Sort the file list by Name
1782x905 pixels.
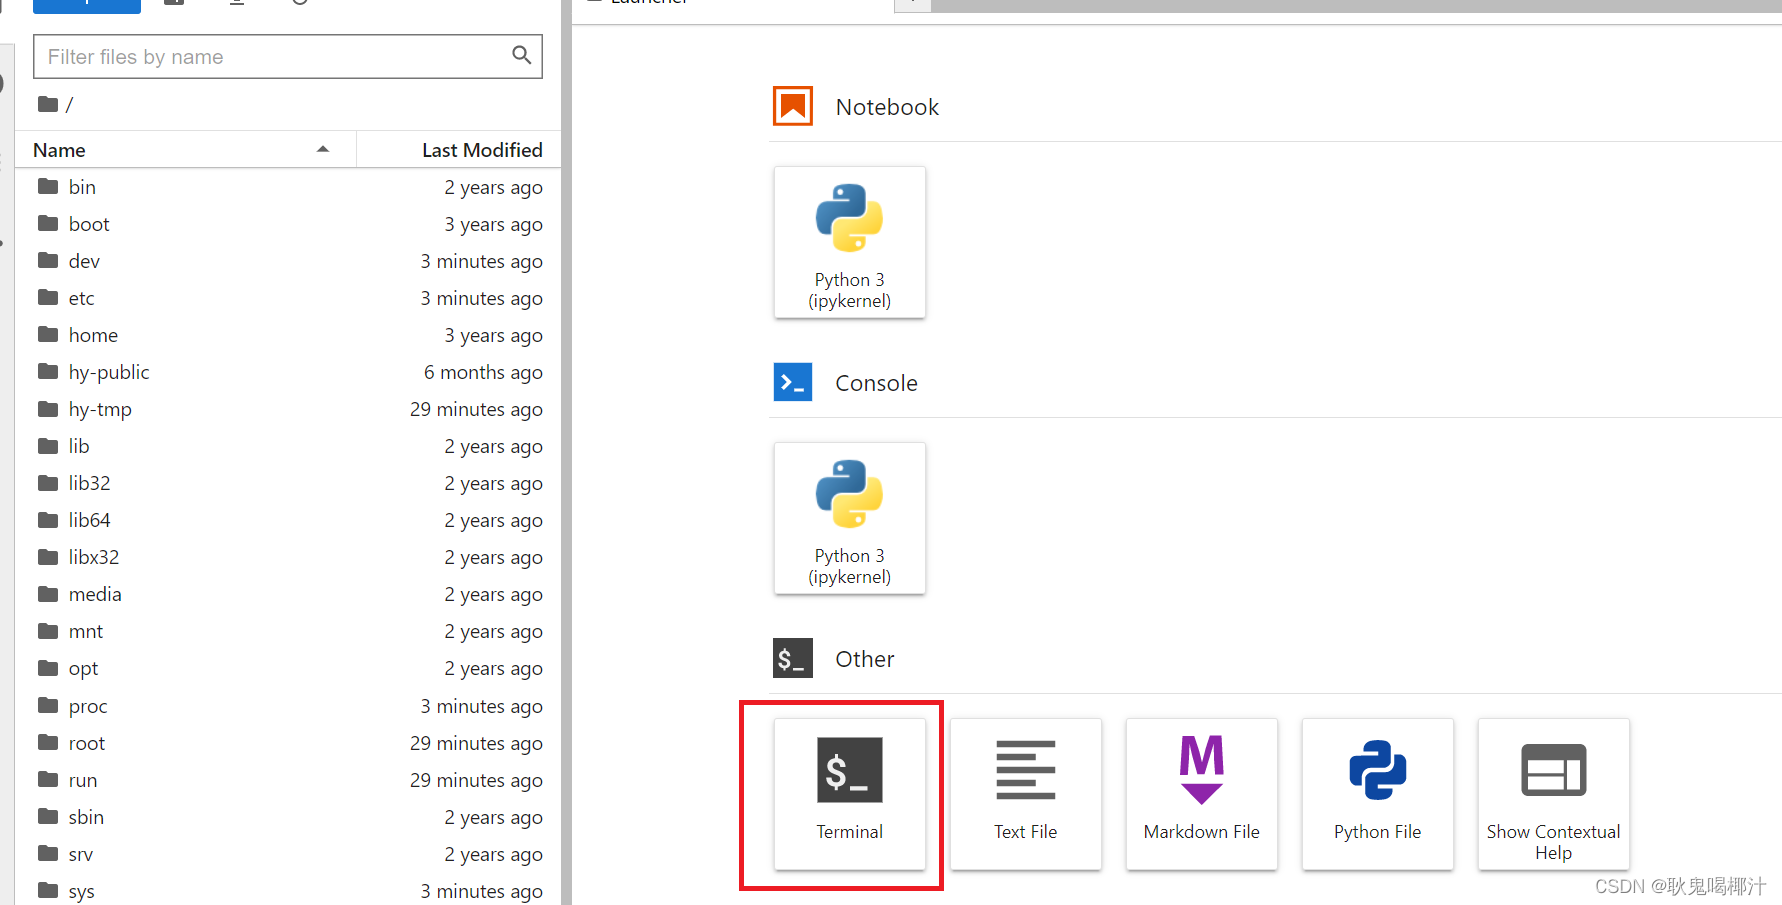pos(185,150)
